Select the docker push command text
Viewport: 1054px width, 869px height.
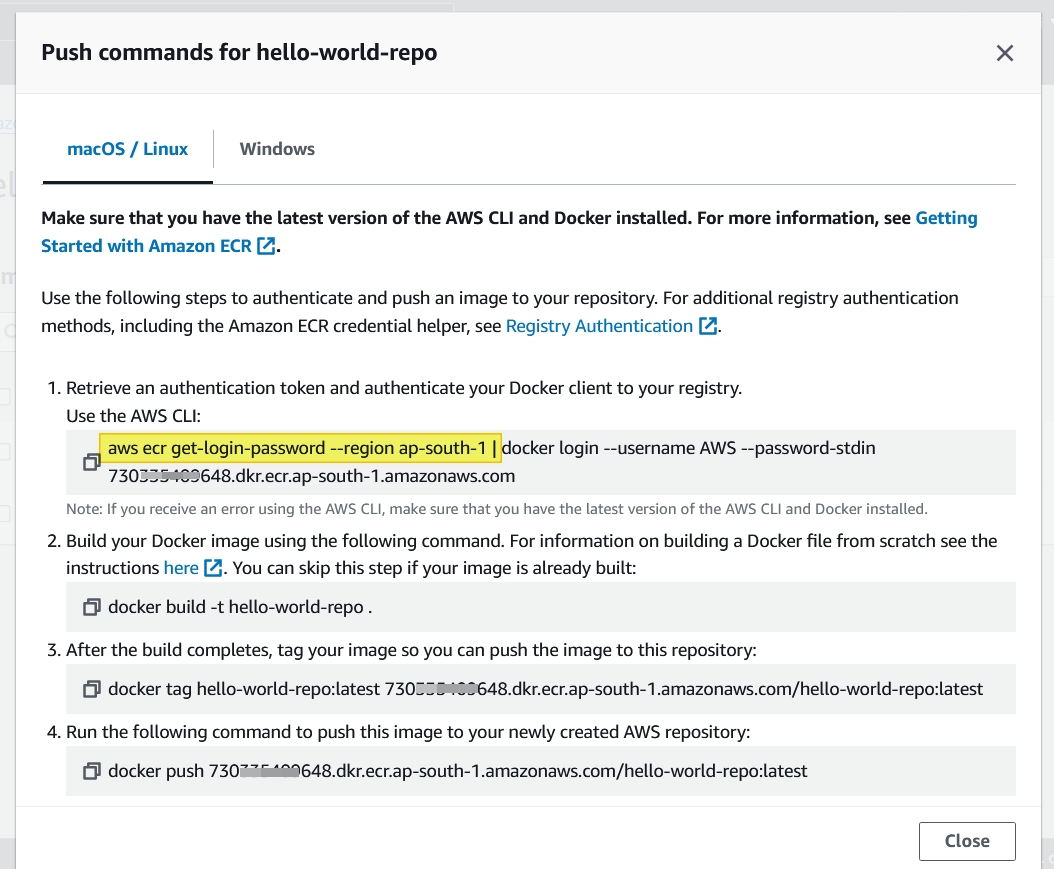(x=457, y=771)
